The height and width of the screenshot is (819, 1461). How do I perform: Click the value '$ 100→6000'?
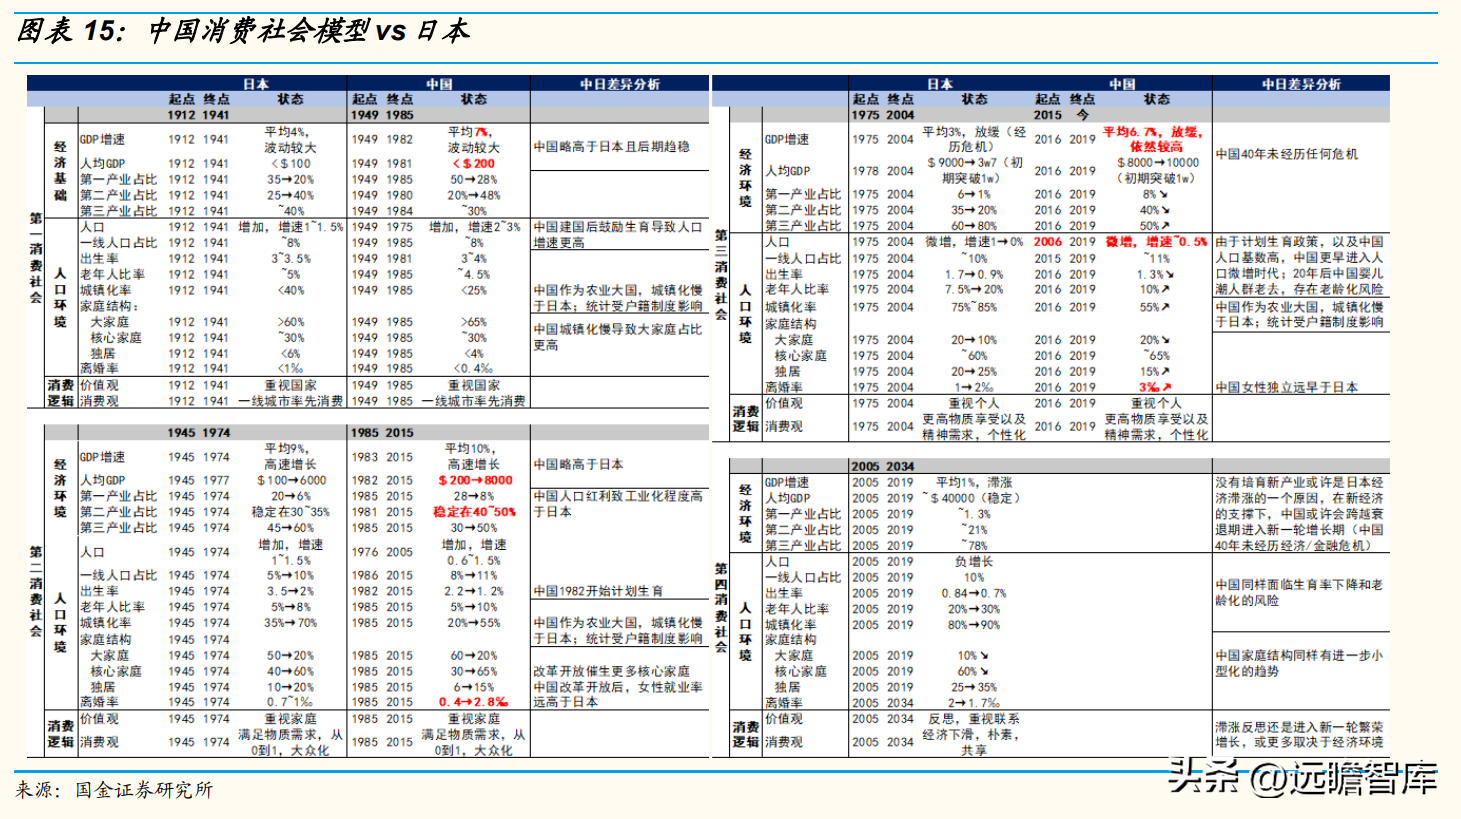(x=291, y=480)
